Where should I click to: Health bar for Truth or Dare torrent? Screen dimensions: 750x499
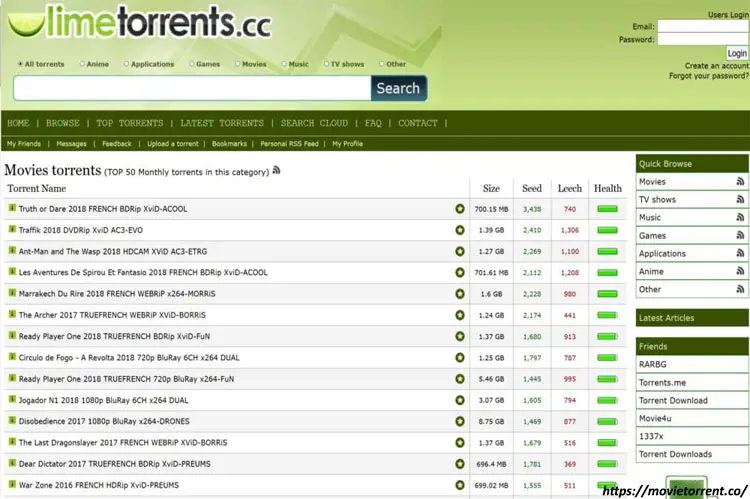point(607,209)
